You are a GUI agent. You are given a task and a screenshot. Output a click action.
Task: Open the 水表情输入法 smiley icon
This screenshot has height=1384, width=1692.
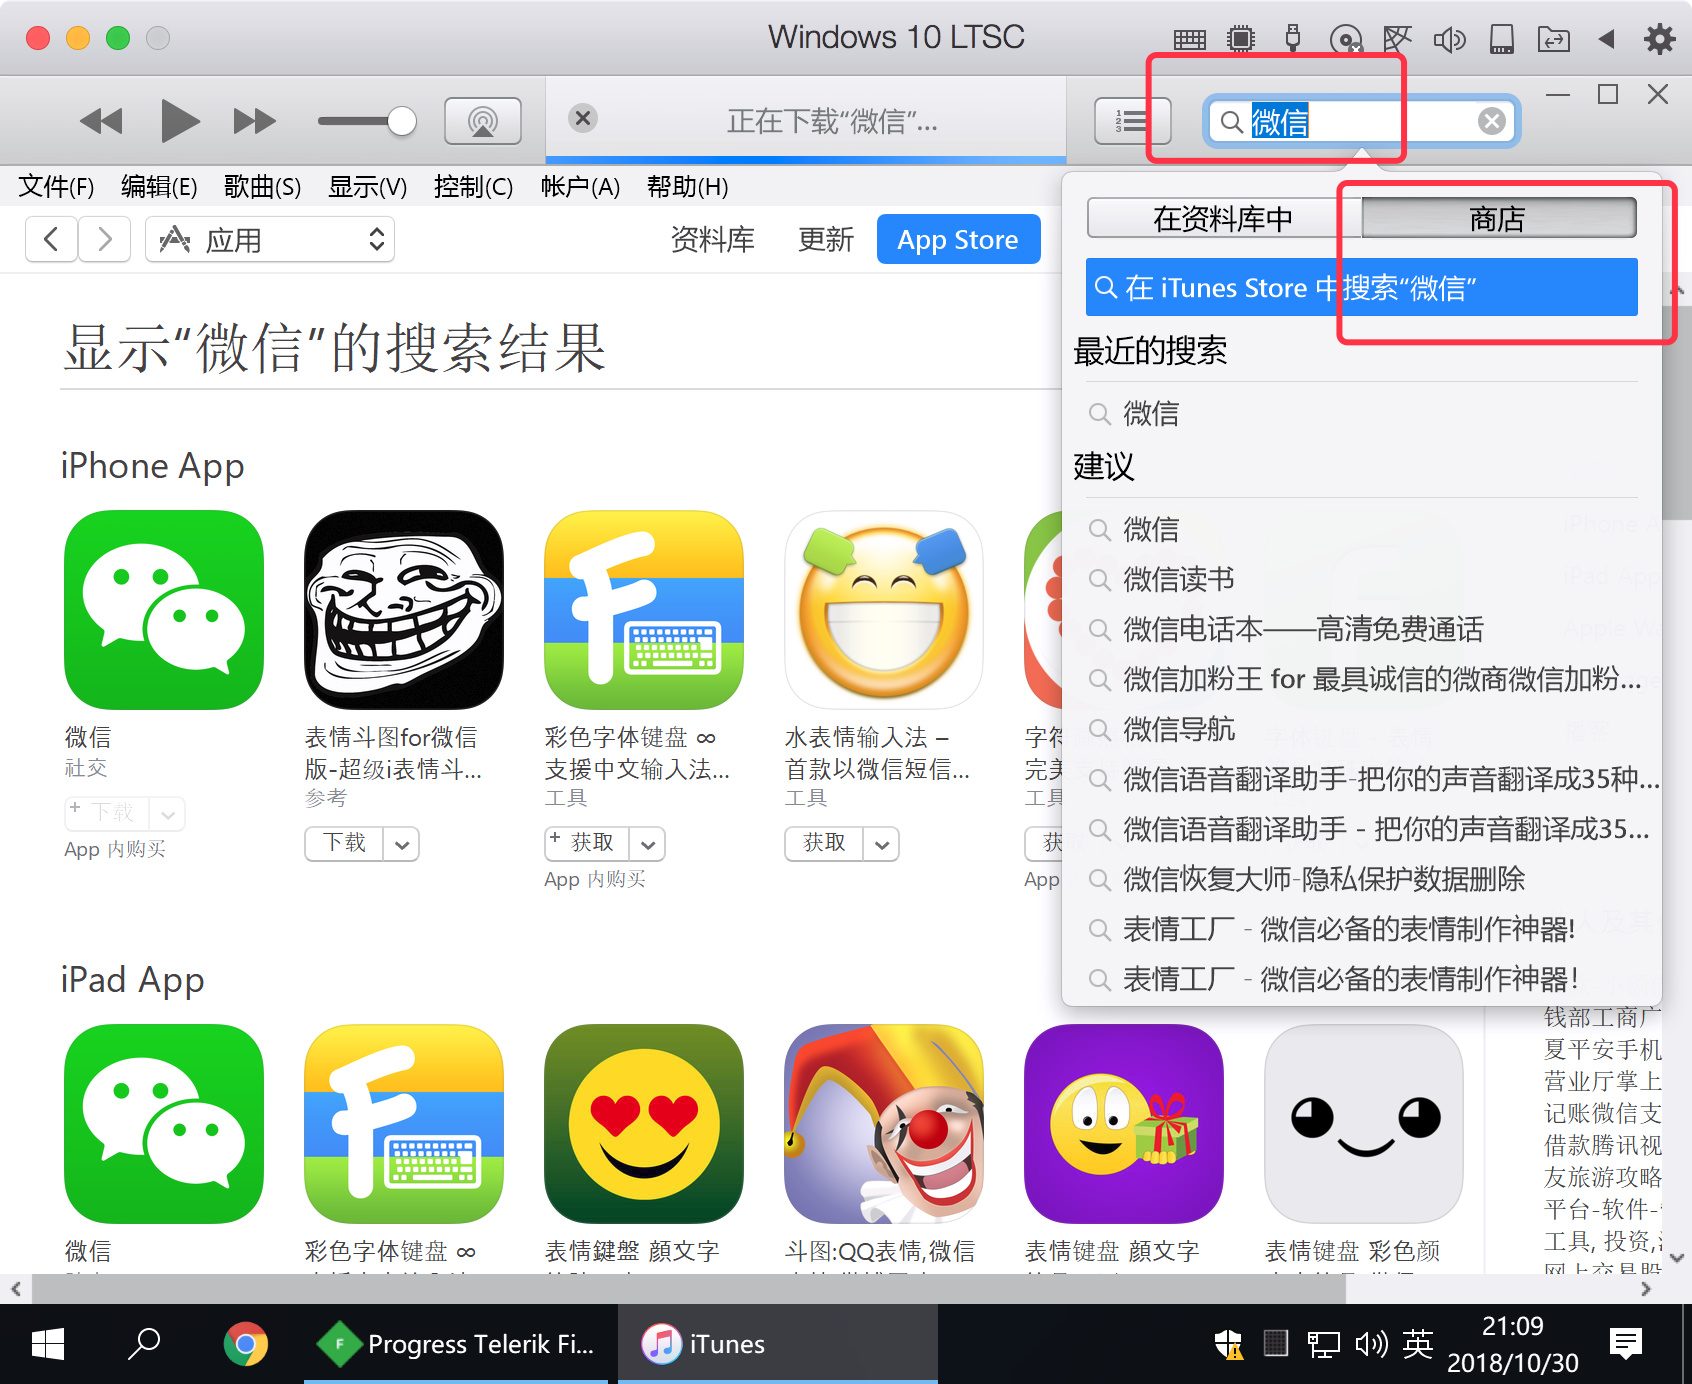click(884, 610)
